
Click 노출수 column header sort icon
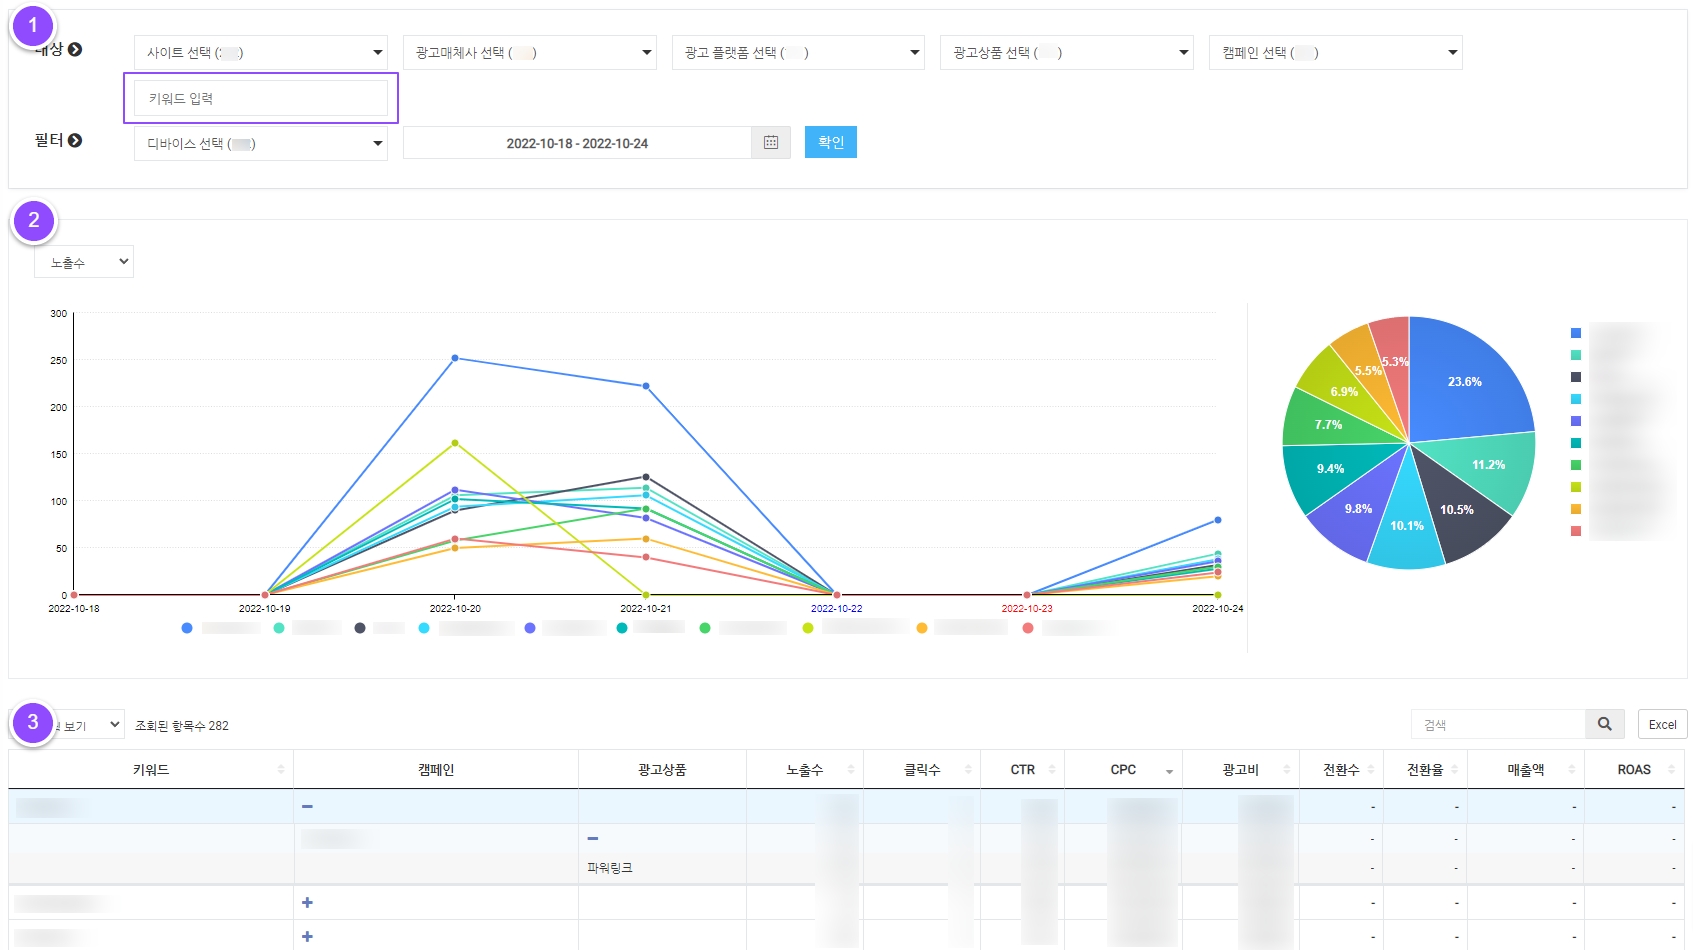[x=851, y=769]
